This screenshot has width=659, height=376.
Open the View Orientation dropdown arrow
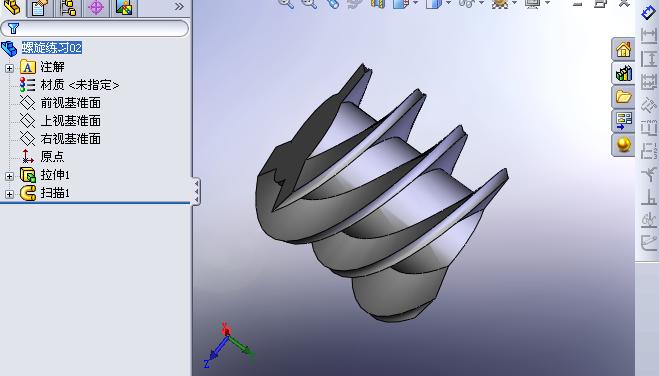tap(415, 3)
